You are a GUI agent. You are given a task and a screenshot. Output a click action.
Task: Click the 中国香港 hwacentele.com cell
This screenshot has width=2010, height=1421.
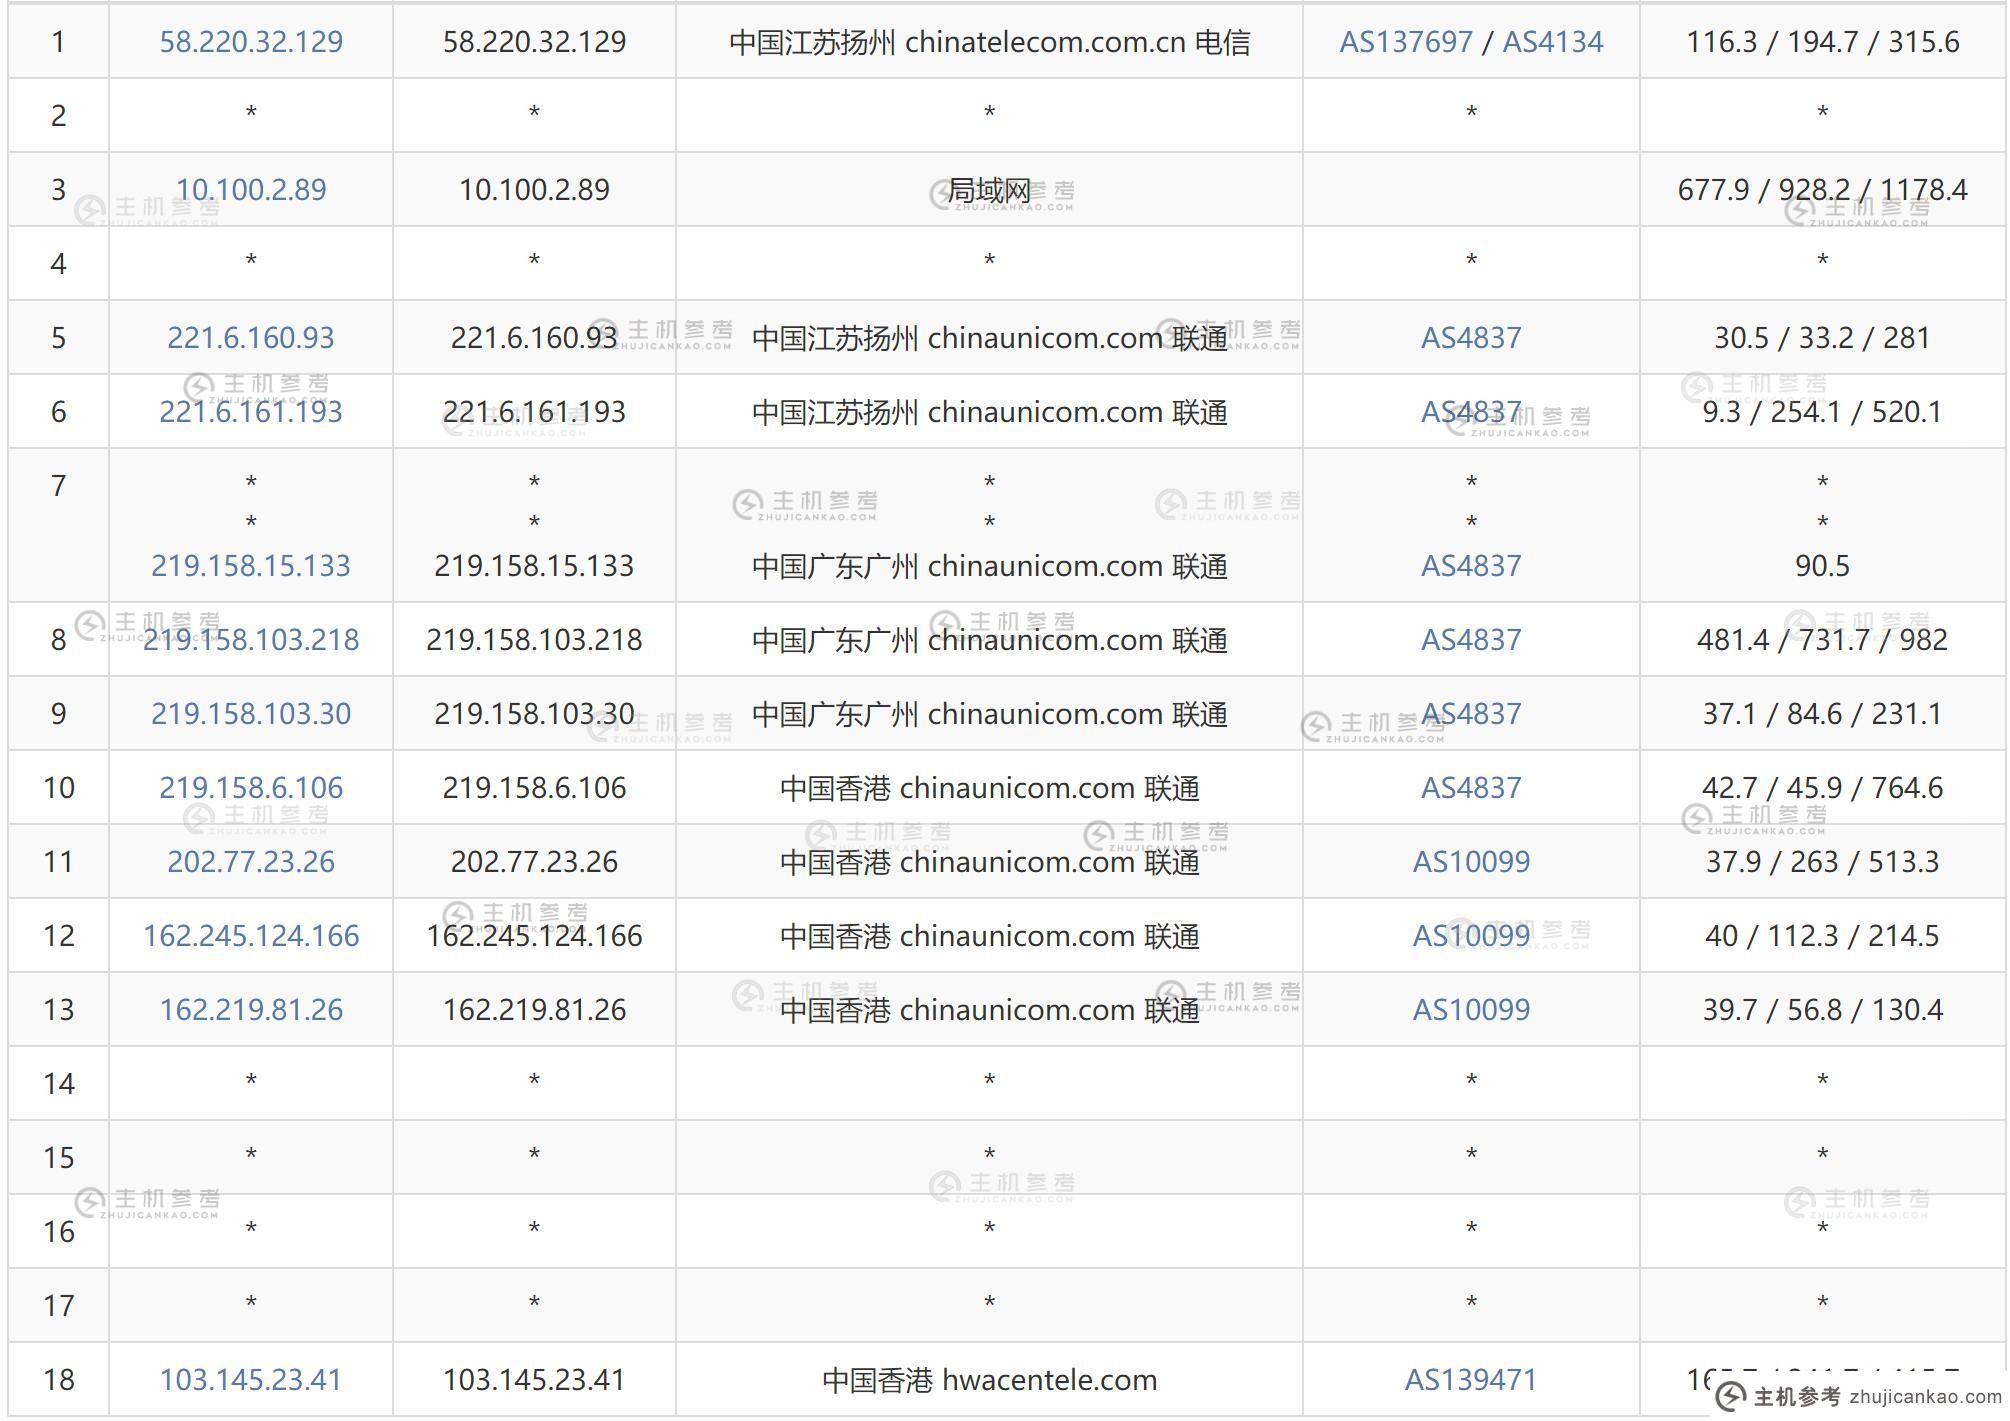989,1380
